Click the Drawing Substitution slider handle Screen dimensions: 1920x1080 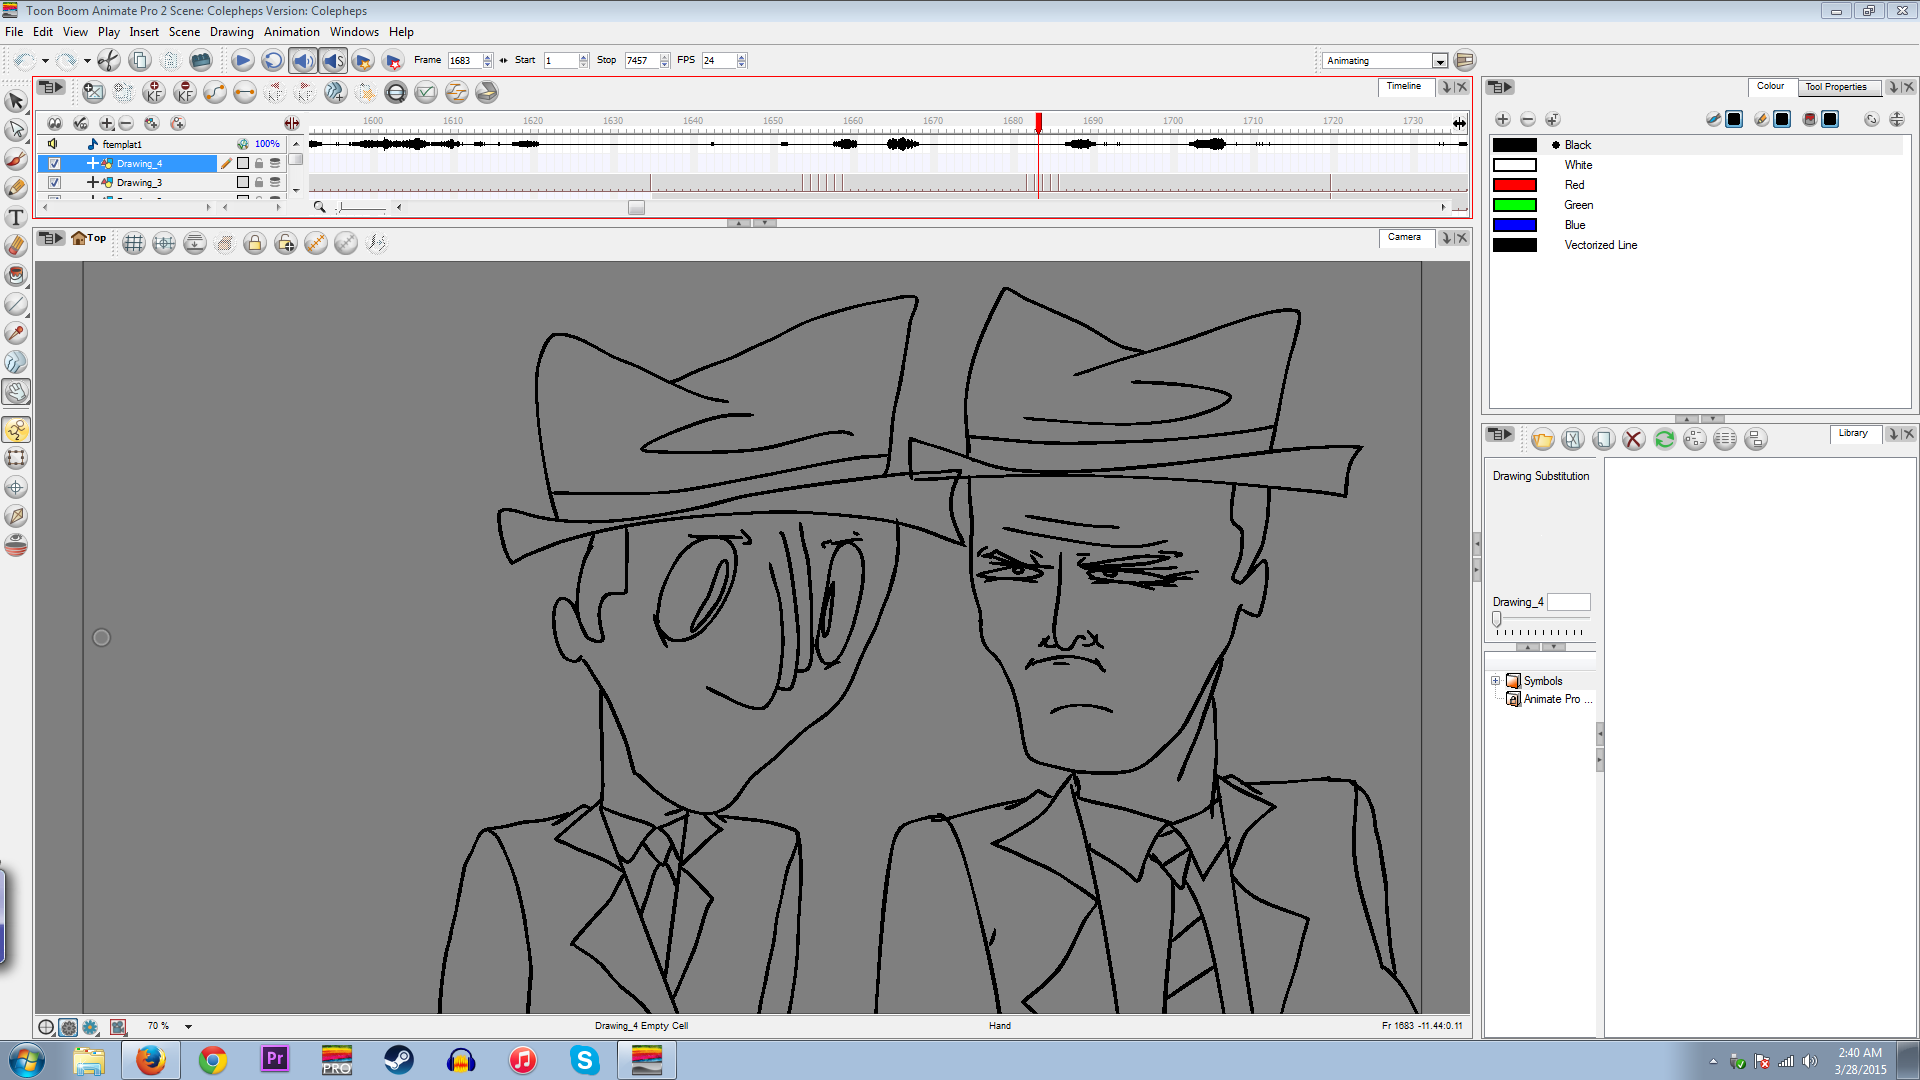tap(1497, 619)
